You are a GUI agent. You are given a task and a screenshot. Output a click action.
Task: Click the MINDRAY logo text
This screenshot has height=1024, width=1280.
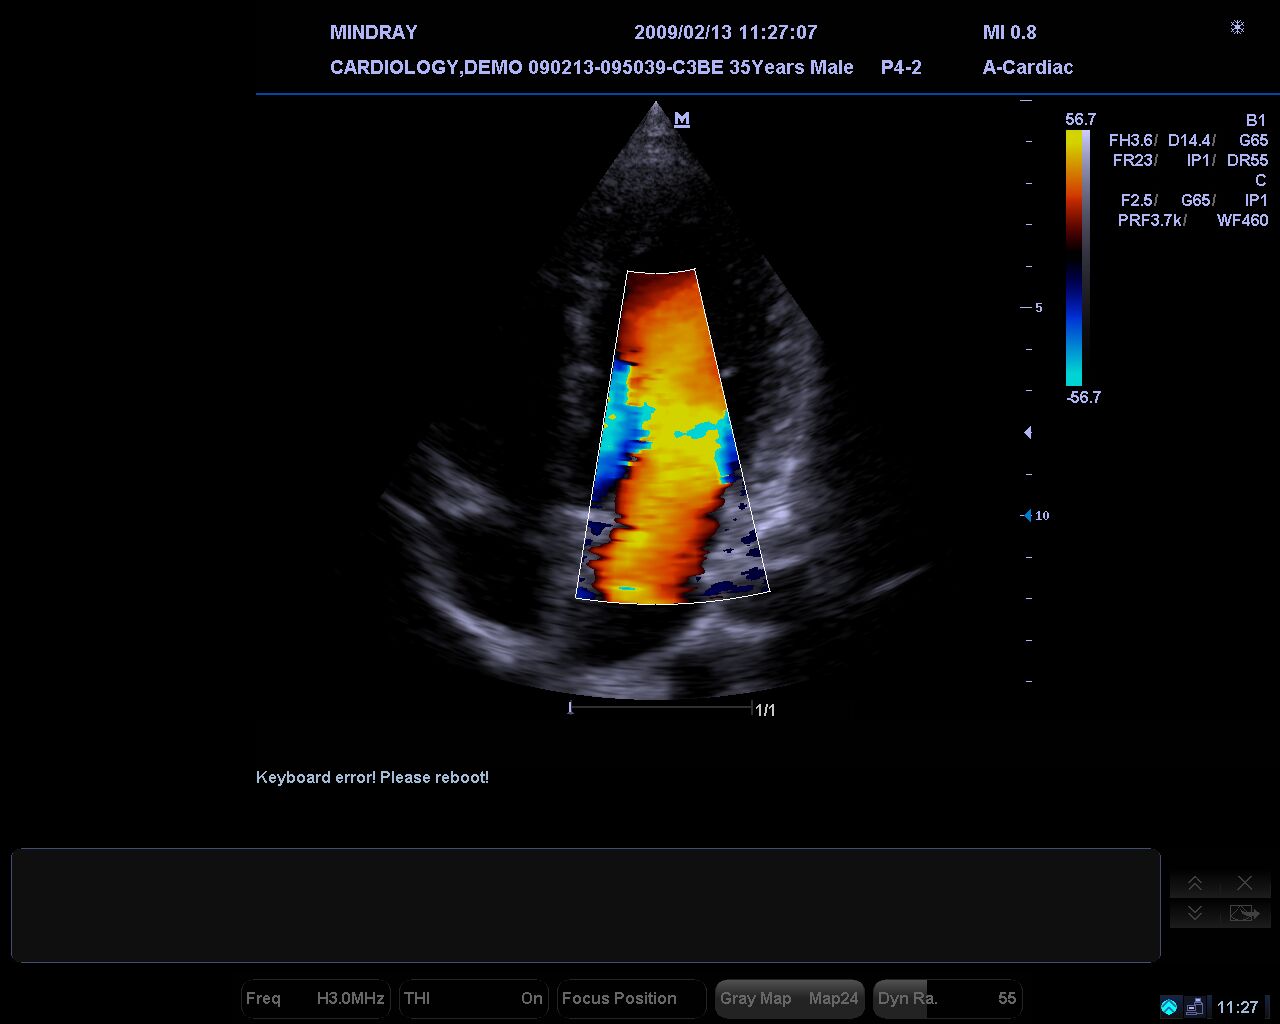point(373,32)
